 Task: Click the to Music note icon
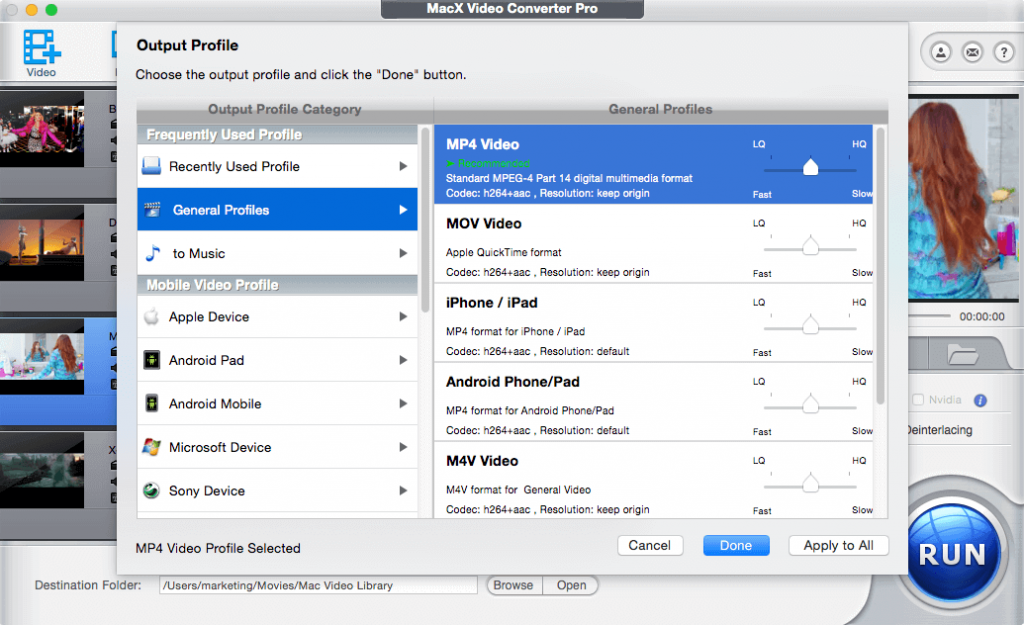(153, 253)
